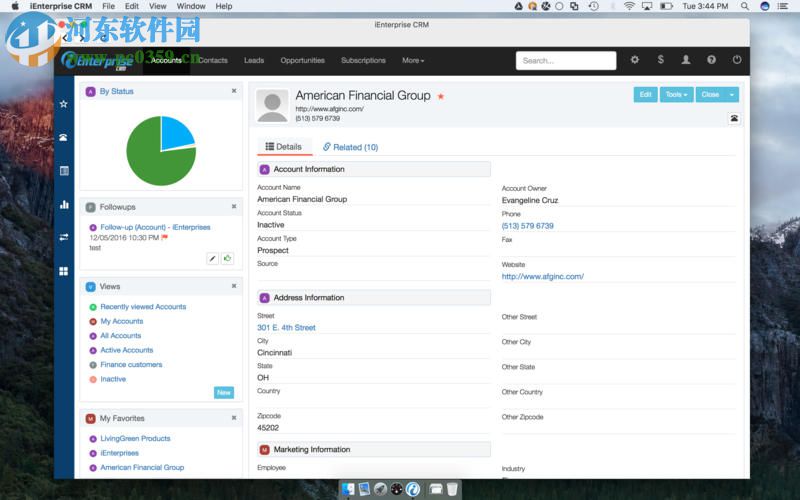The width and height of the screenshot is (800, 500).
Task: Open the View menu in menu bar
Action: (158, 6)
